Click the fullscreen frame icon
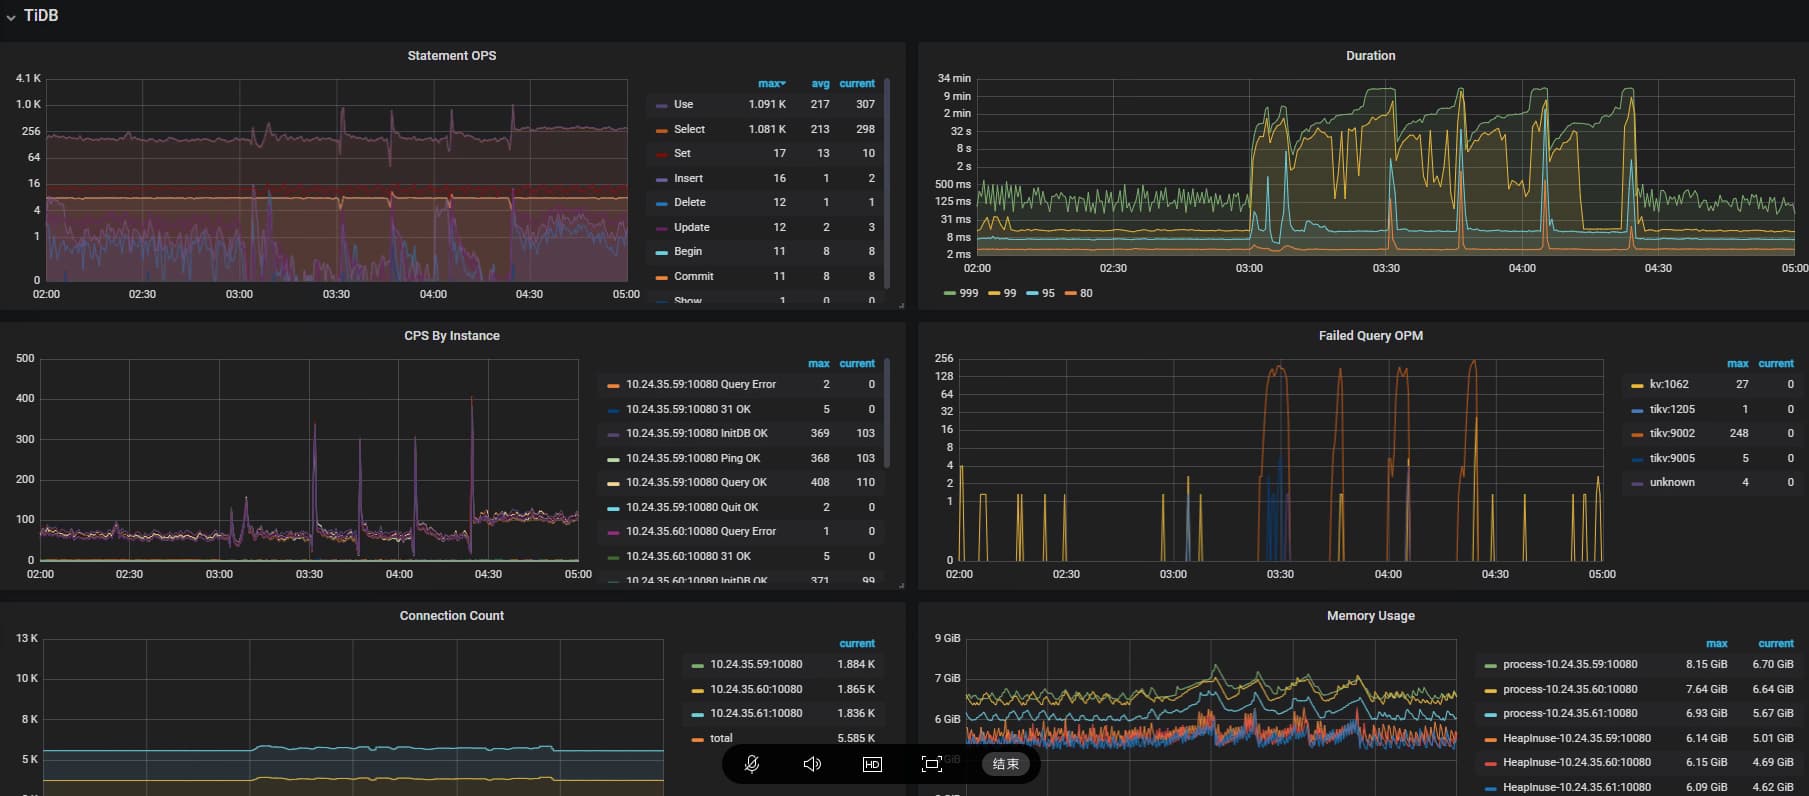The width and height of the screenshot is (1809, 796). pyautogui.click(x=931, y=764)
